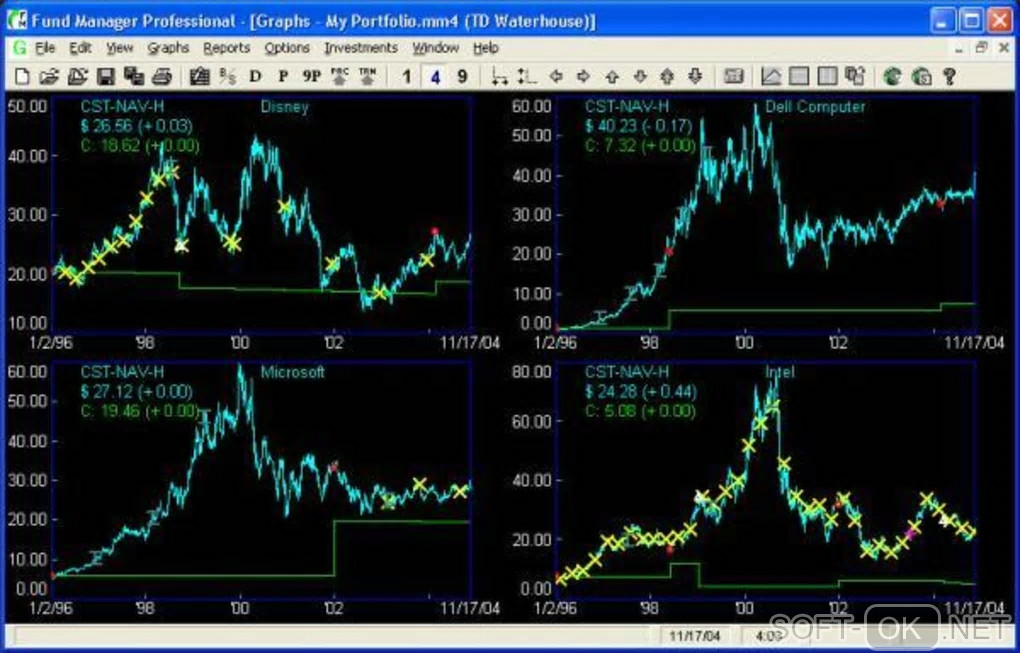This screenshot has height=653, width=1020.
Task: Click the Open file folder icon
Action: pos(49,77)
